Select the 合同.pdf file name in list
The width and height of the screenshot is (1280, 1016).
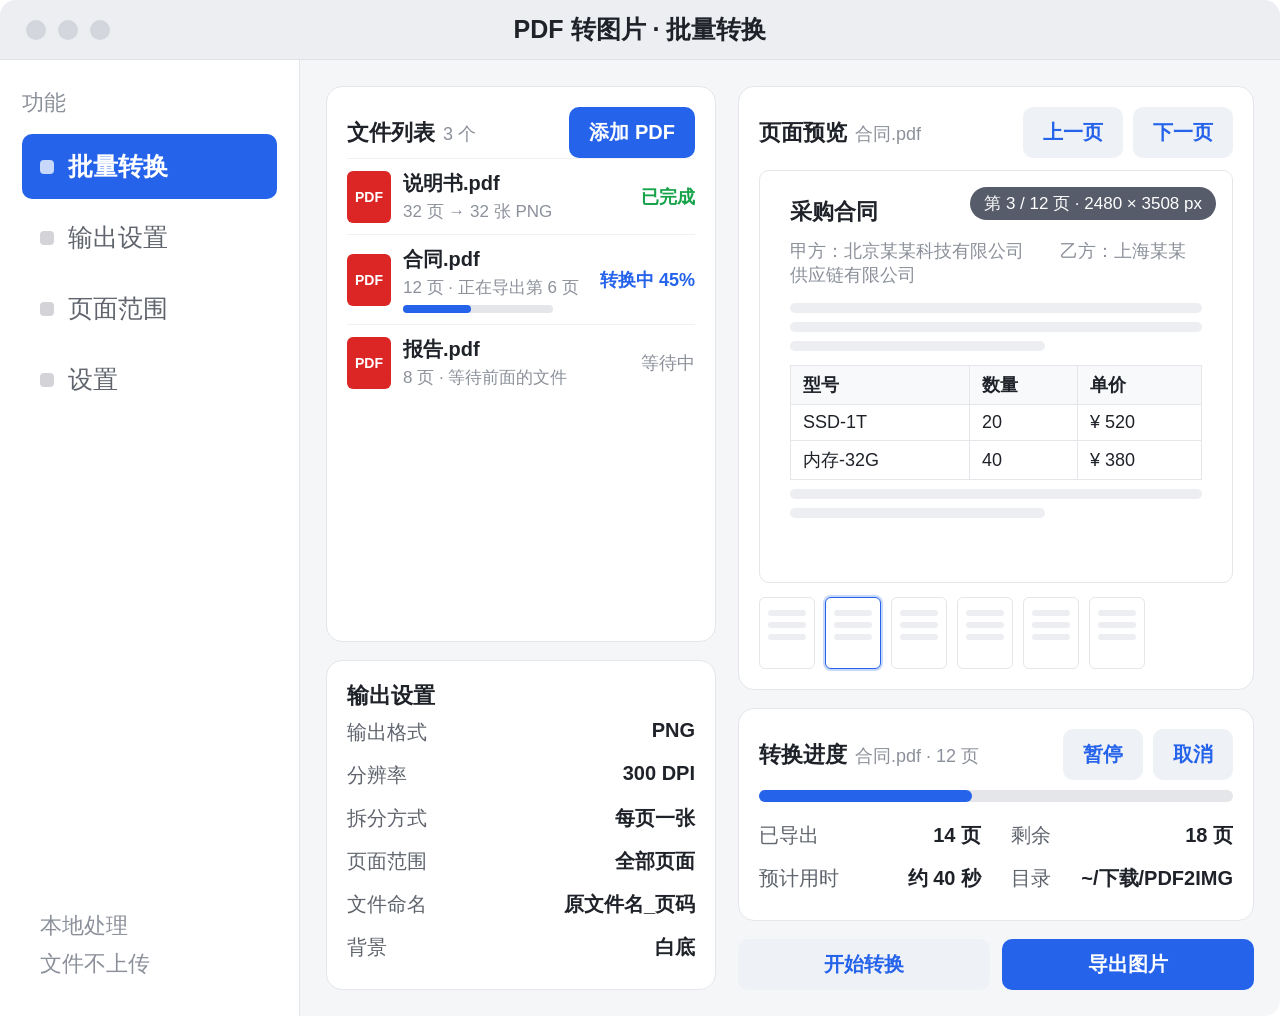point(441,259)
